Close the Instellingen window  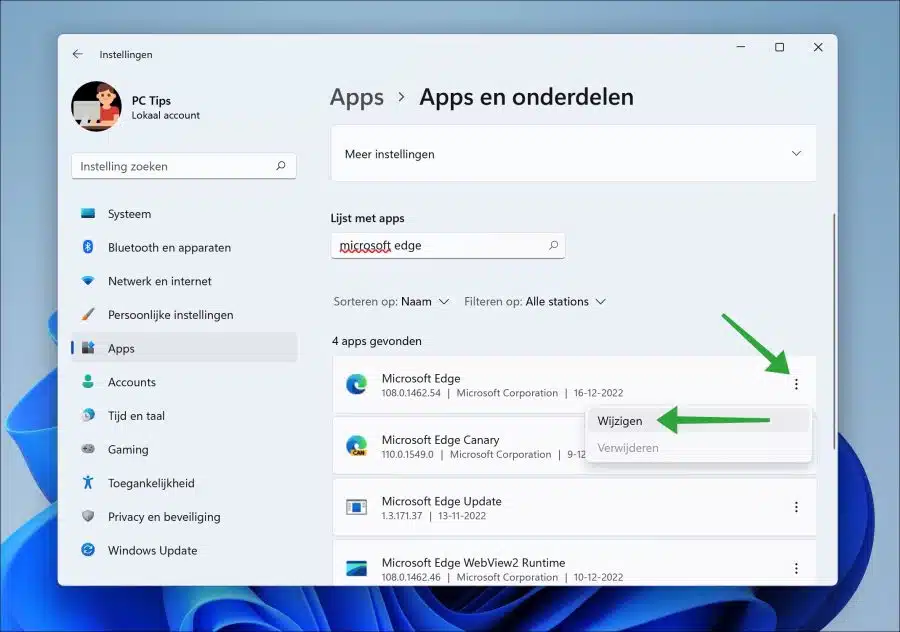pyautogui.click(x=818, y=47)
